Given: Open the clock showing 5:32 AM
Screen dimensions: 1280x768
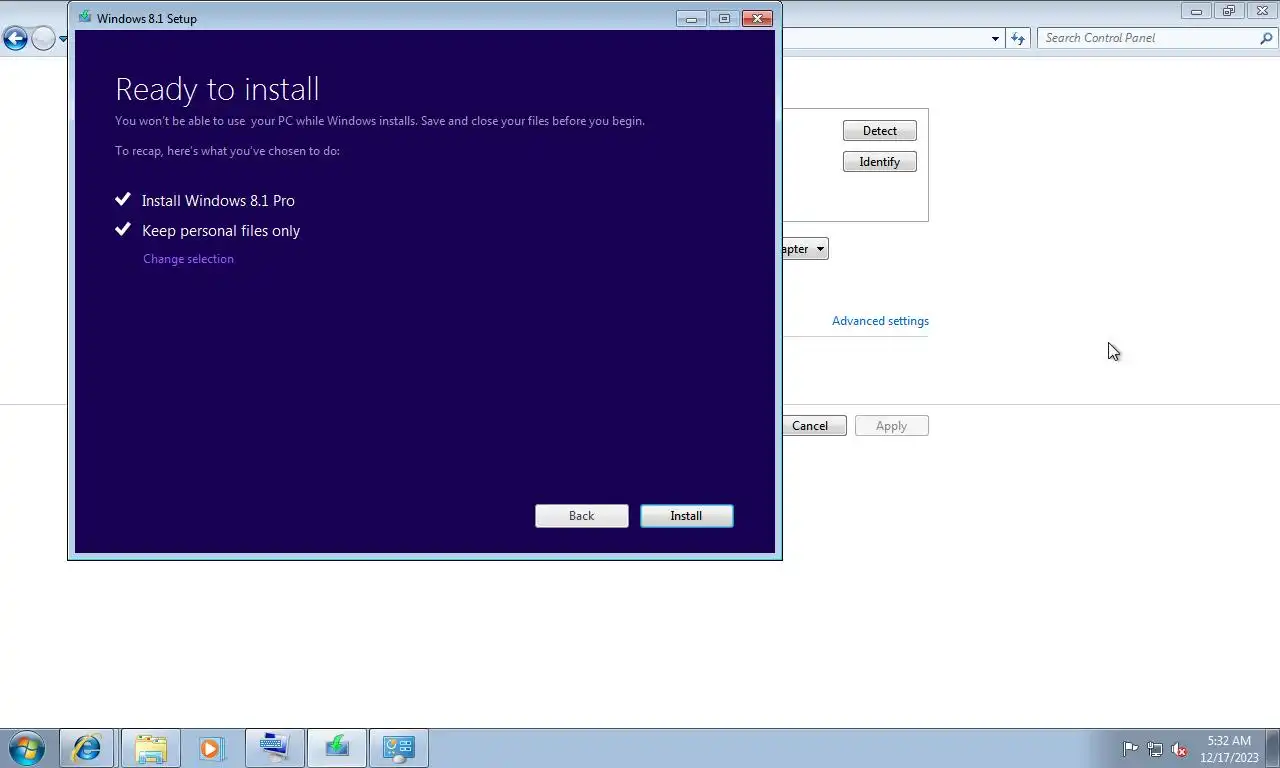Looking at the screenshot, I should coord(1229,749).
